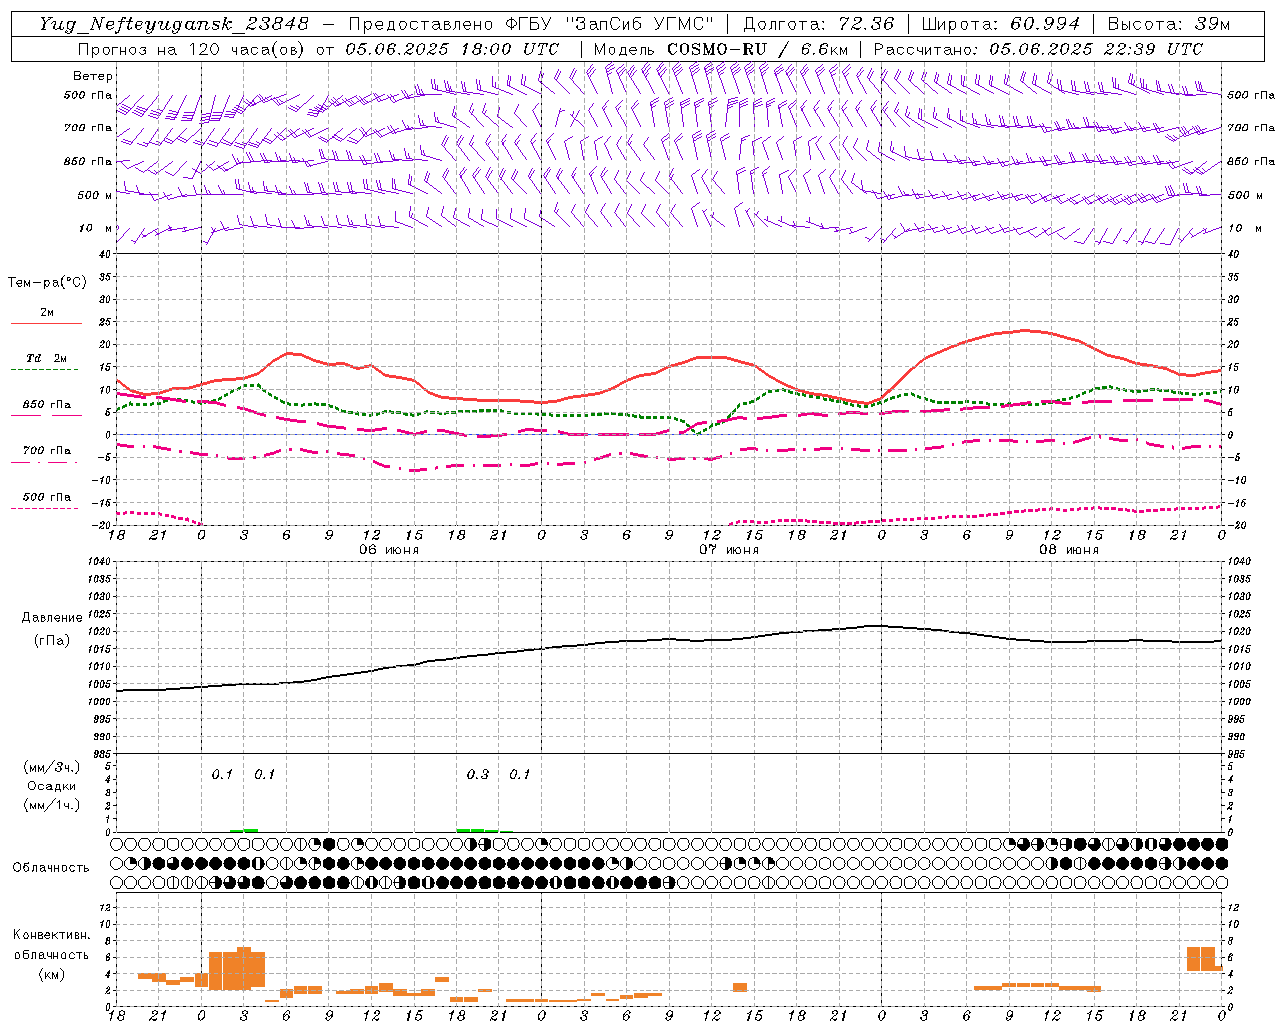The image size is (1280, 1024).
Task: Select the Тем-ра(°C) axis title
Action: [47, 283]
